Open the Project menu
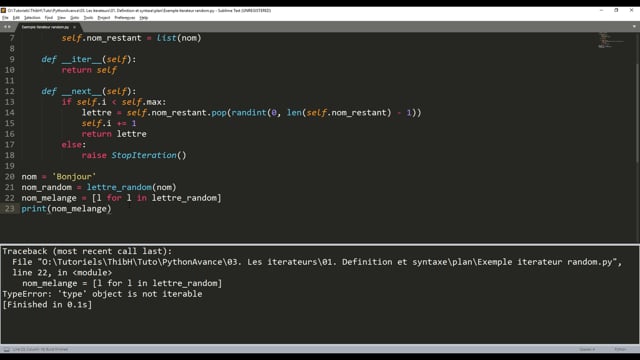The height and width of the screenshot is (360, 640). pyautogui.click(x=104, y=18)
